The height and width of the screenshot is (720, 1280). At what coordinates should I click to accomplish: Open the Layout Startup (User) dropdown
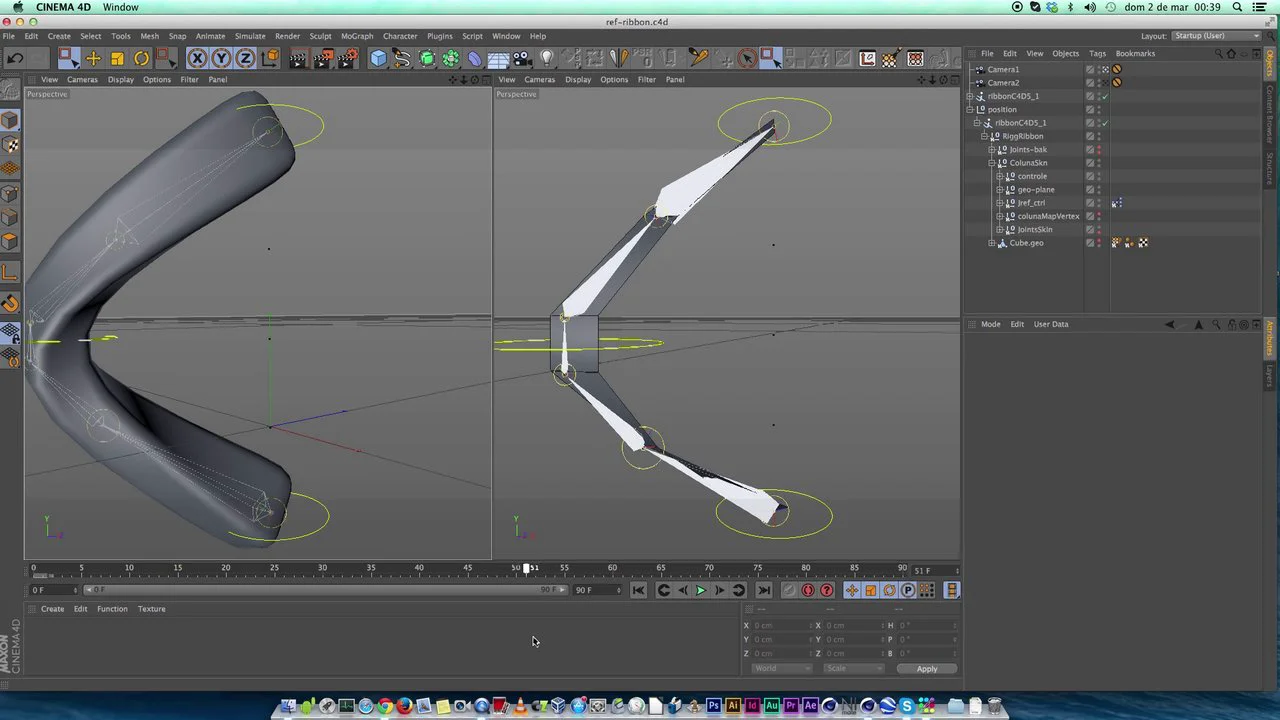(x=1215, y=36)
